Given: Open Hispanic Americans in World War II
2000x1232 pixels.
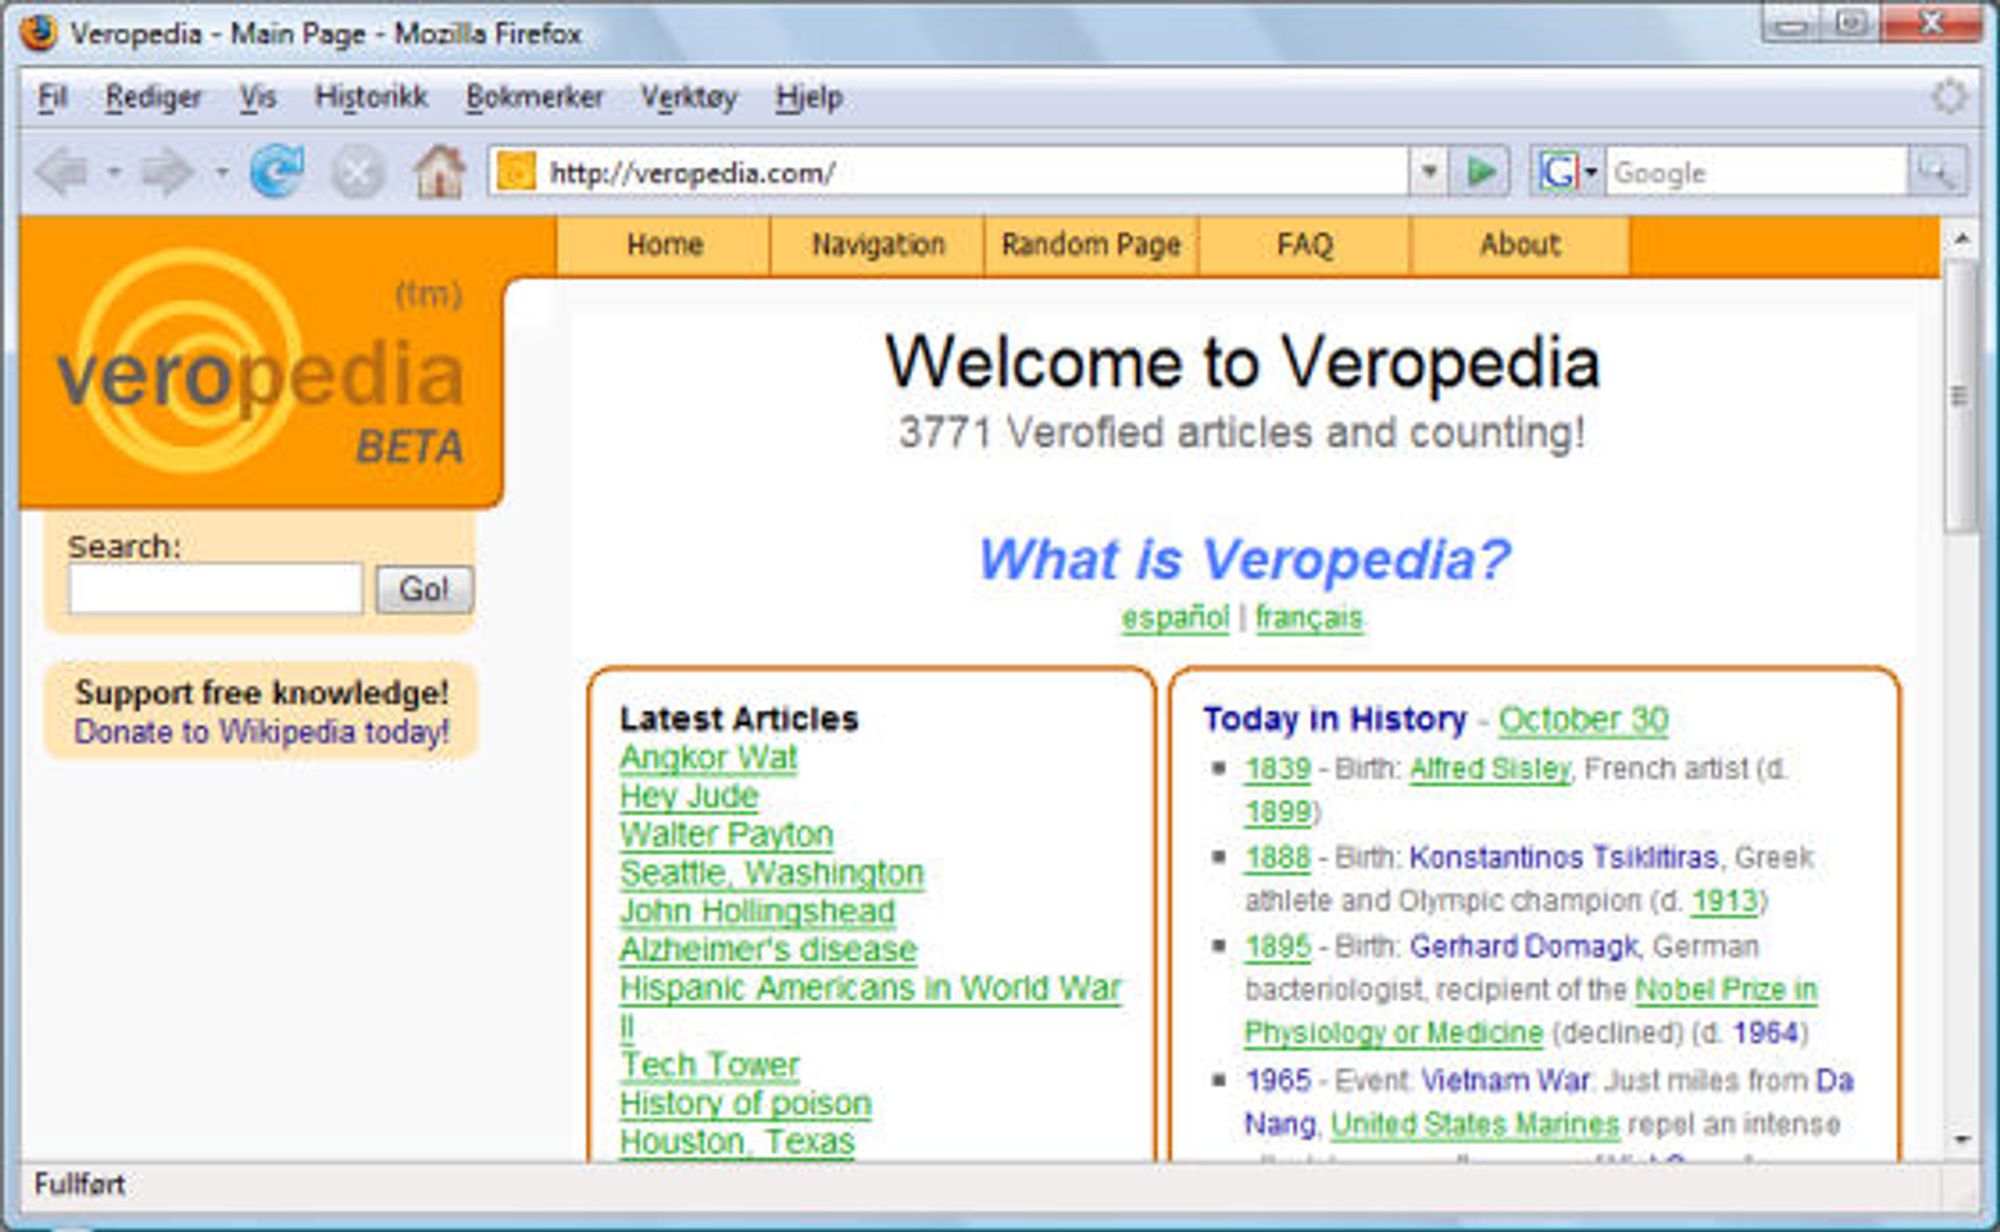Looking at the screenshot, I should tap(870, 988).
